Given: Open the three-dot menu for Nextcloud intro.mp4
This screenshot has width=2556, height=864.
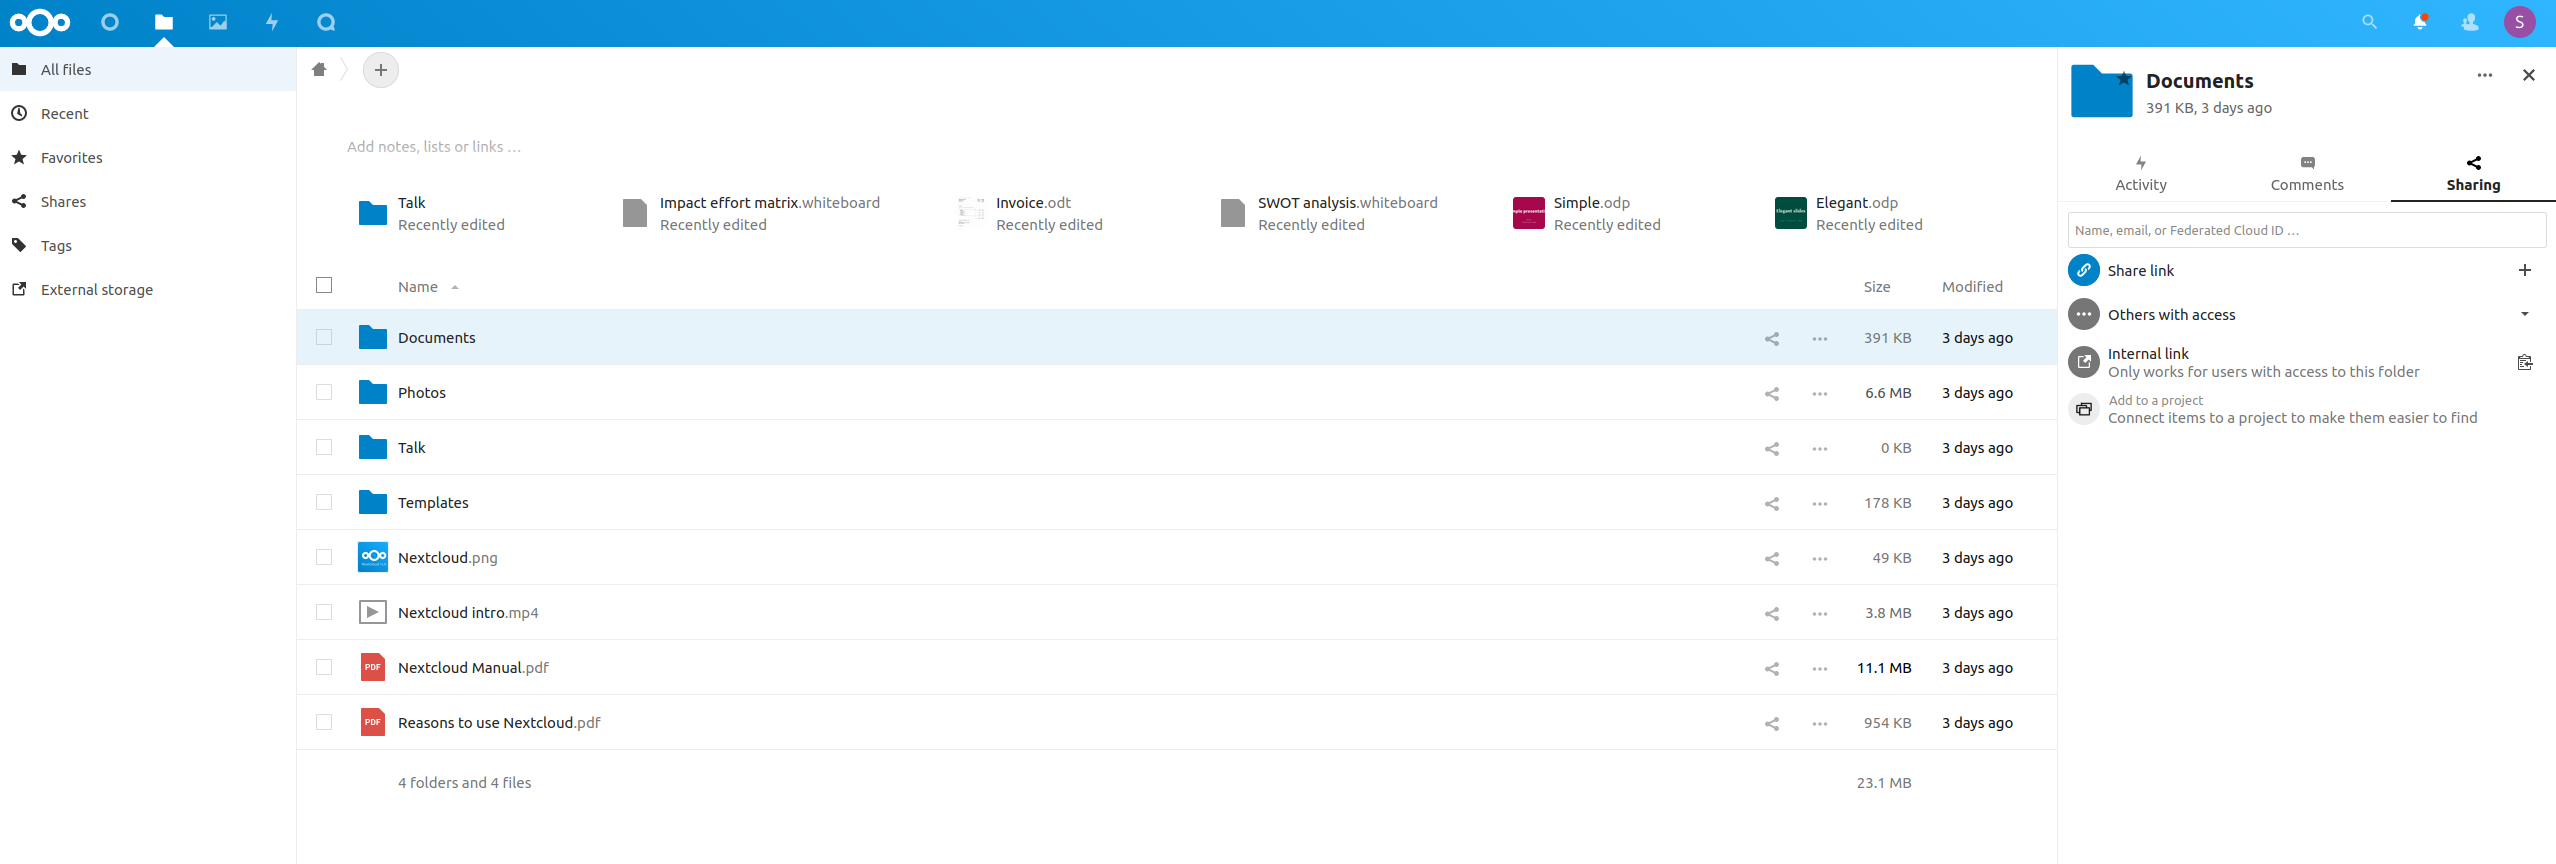Looking at the screenshot, I should [1820, 614].
